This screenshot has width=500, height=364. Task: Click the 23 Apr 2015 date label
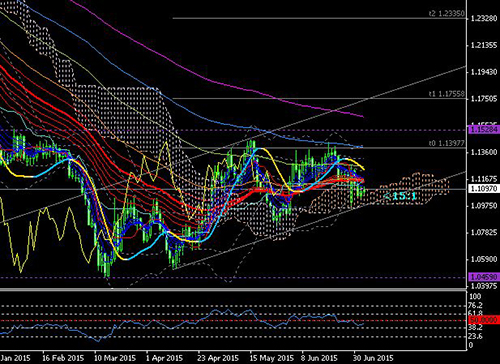tap(218, 358)
